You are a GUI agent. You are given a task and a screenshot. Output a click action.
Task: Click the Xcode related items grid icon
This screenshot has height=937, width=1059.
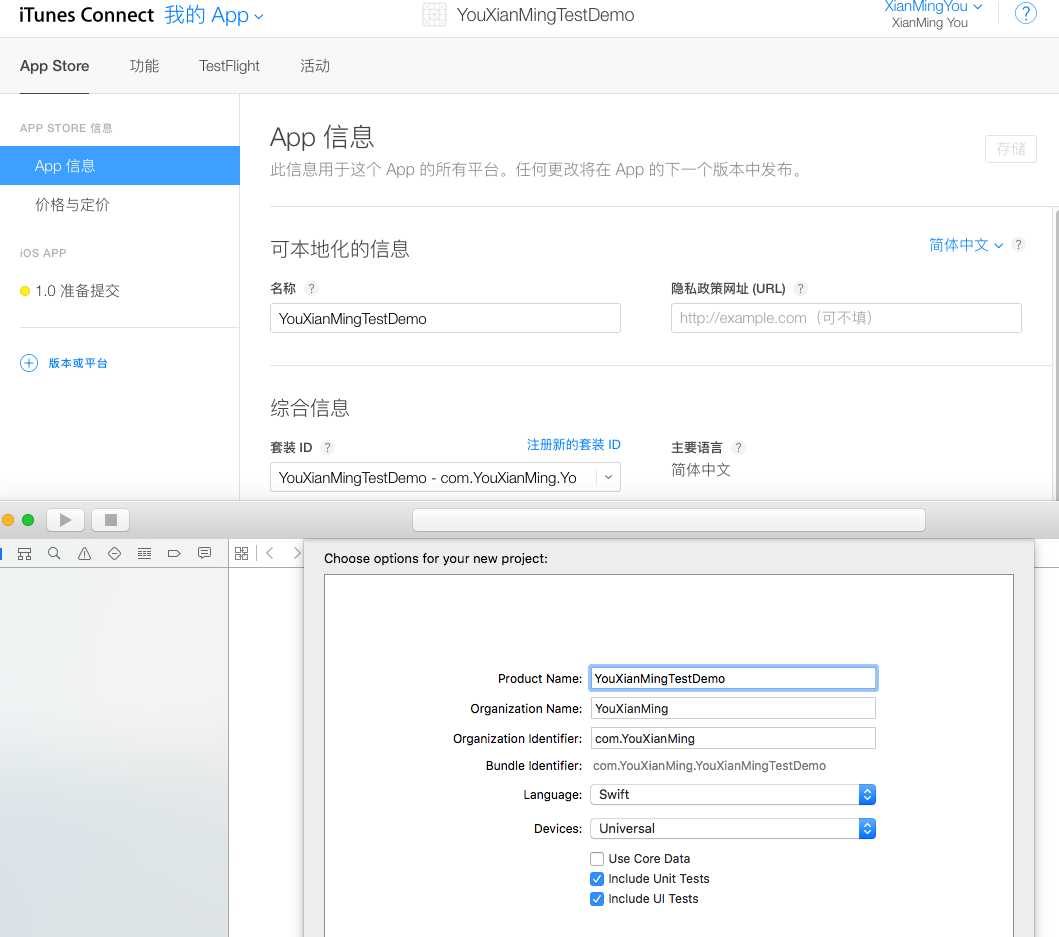click(241, 553)
